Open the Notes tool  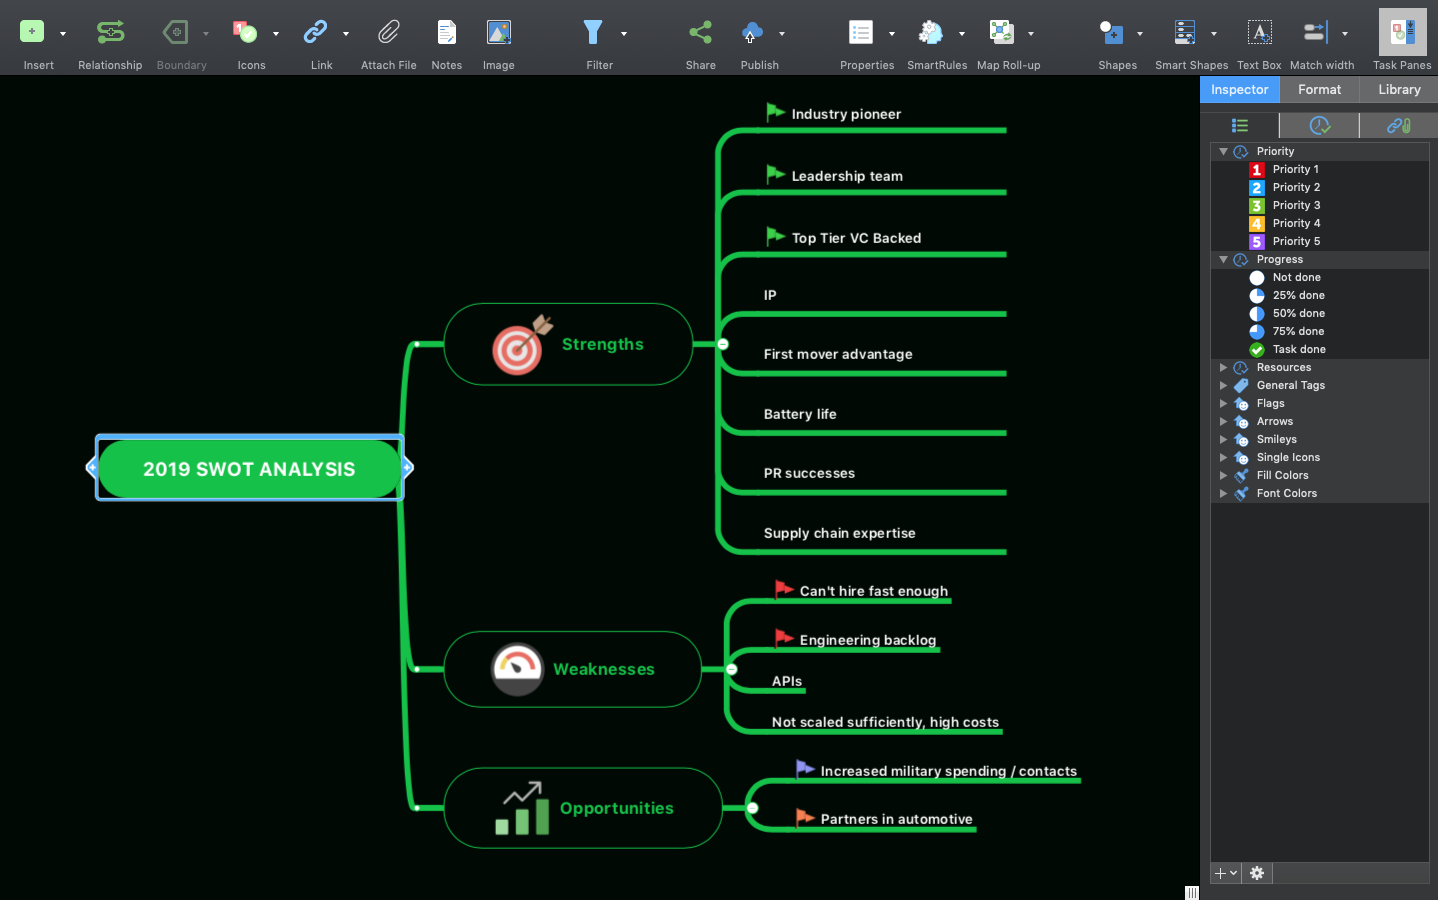446,31
